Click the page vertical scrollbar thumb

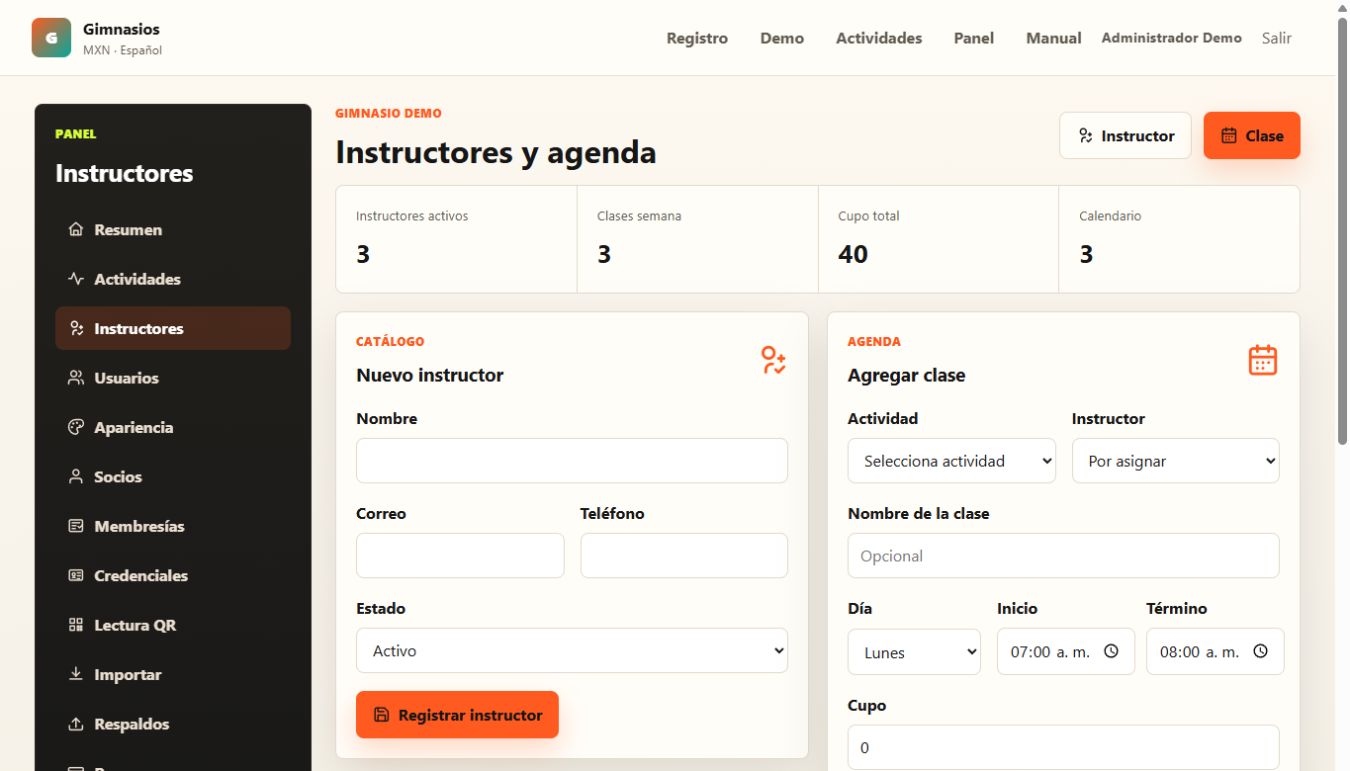pos(1343,231)
